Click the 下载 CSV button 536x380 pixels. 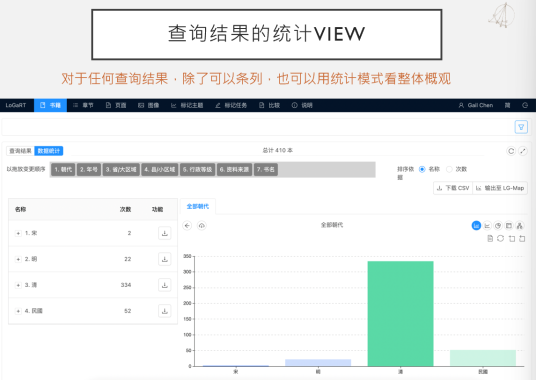point(453,188)
